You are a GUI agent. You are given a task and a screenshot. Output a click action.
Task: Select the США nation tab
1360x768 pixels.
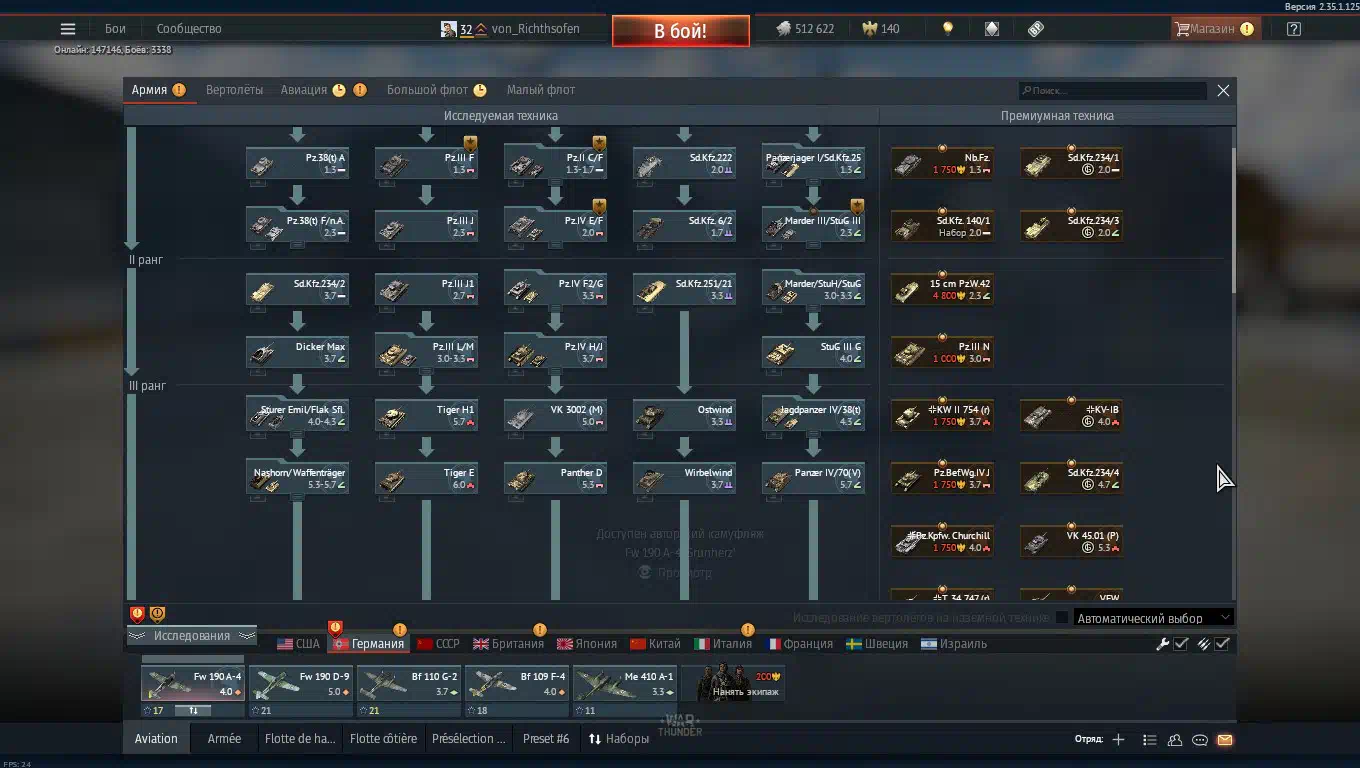(x=298, y=644)
